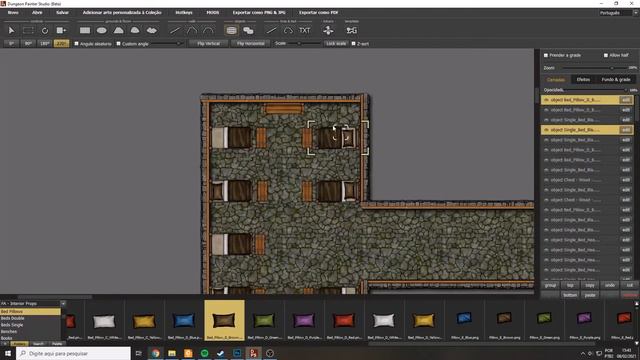Set rotation angle to 90°
This screenshot has height=360, width=640.
coord(28,44)
